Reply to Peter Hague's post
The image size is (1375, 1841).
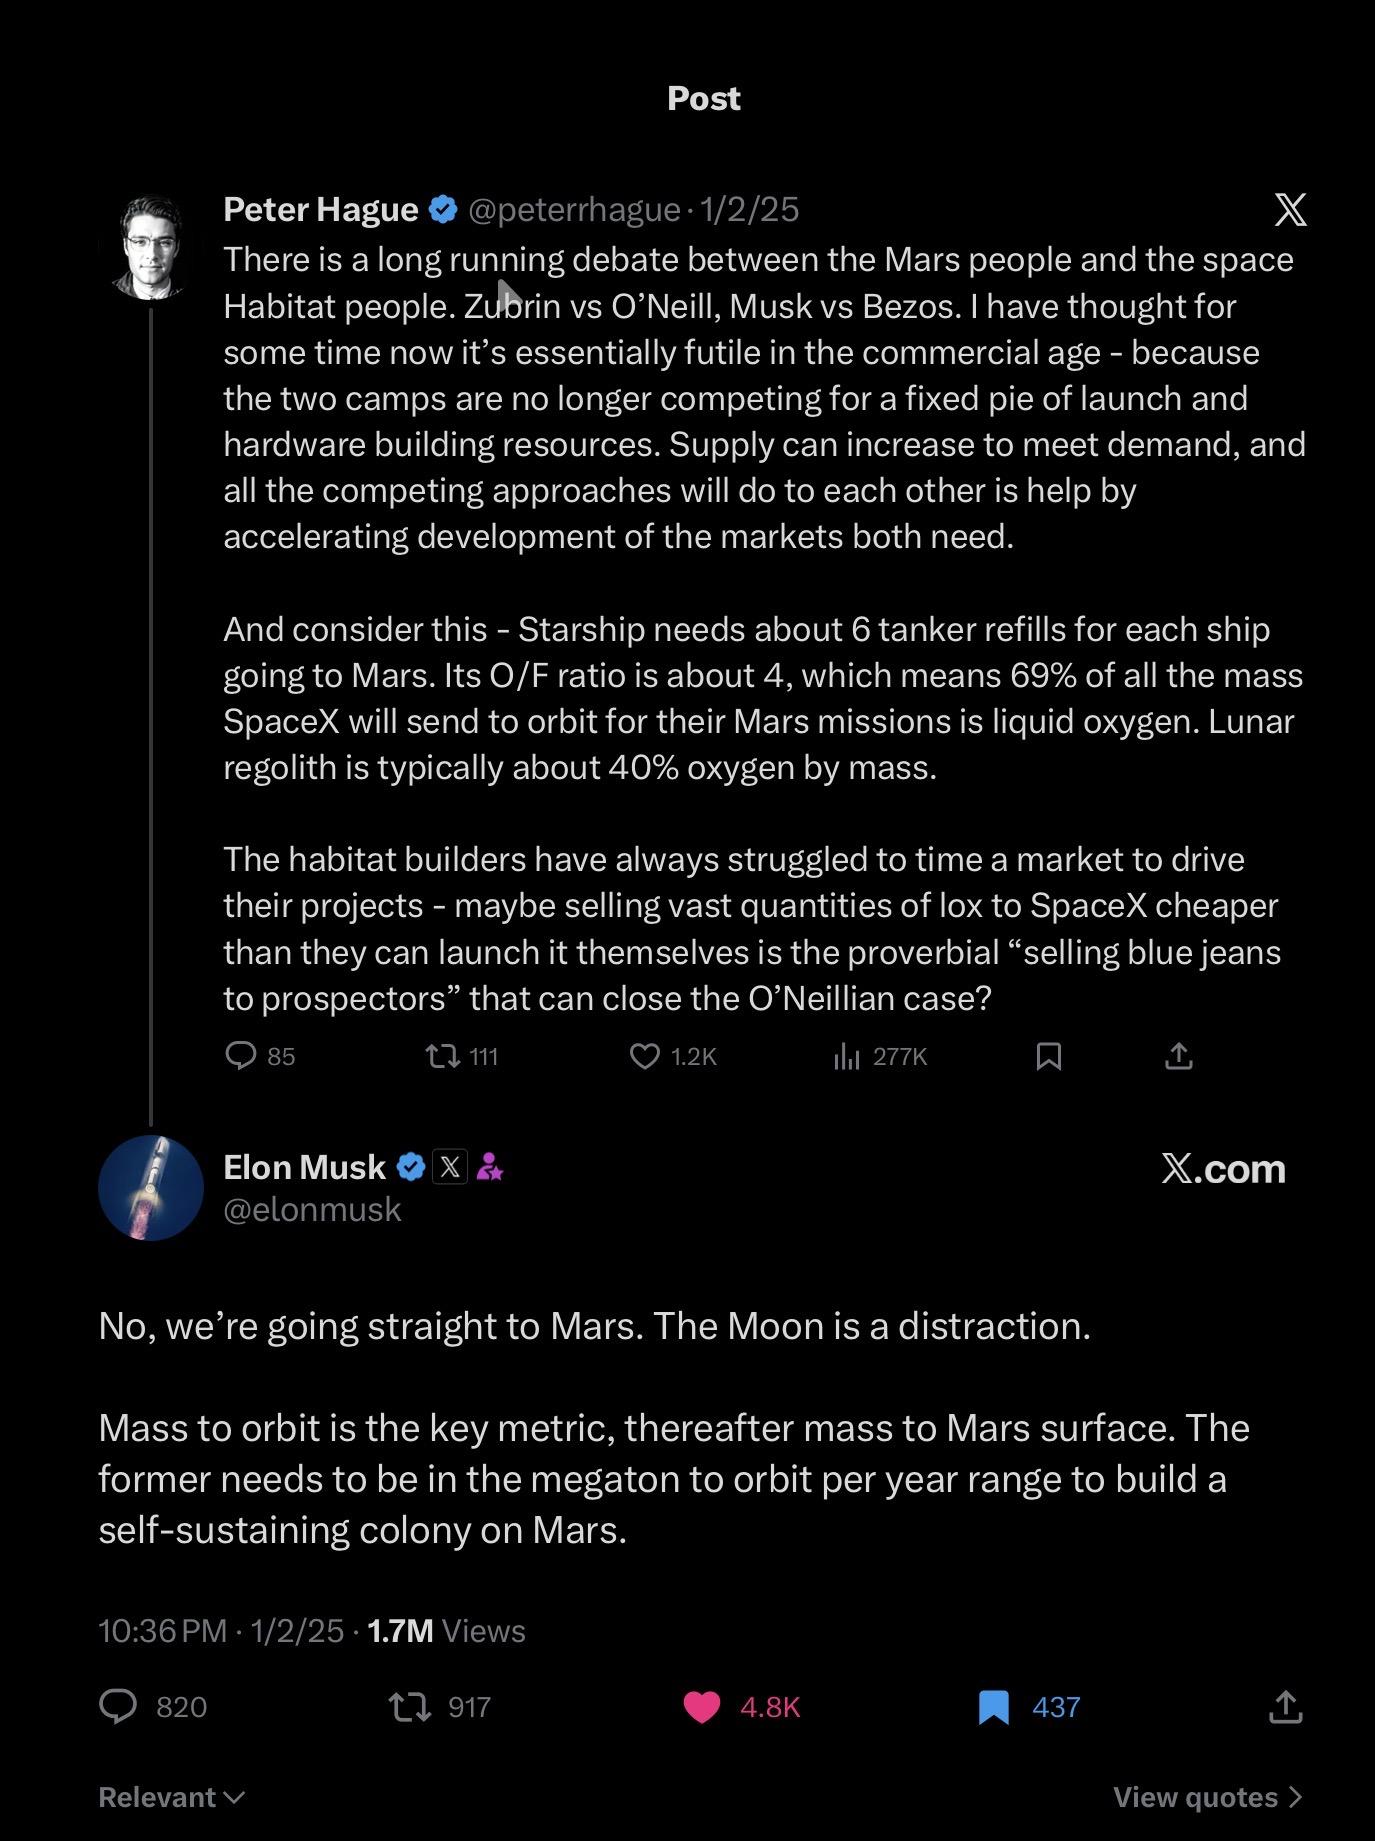[x=241, y=1056]
